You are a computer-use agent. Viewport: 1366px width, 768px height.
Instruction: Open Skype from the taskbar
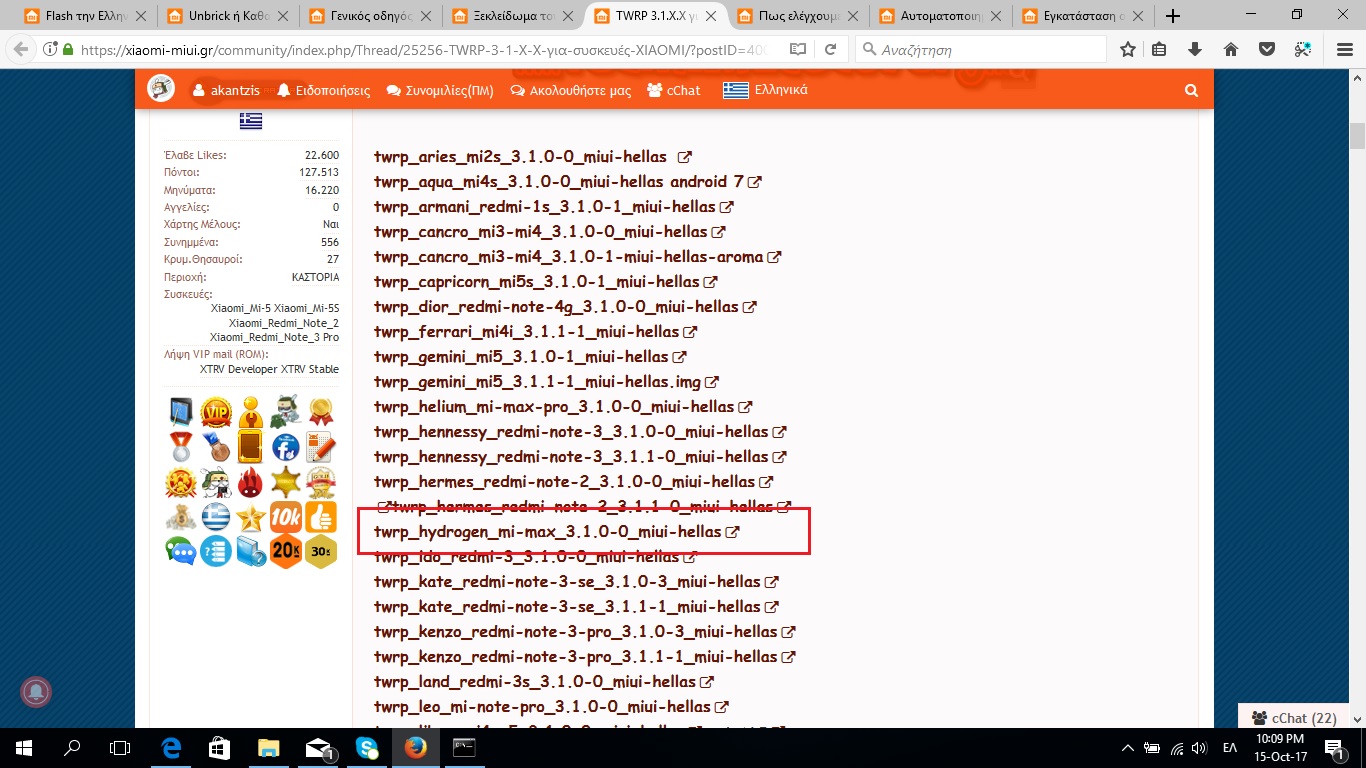[367, 747]
